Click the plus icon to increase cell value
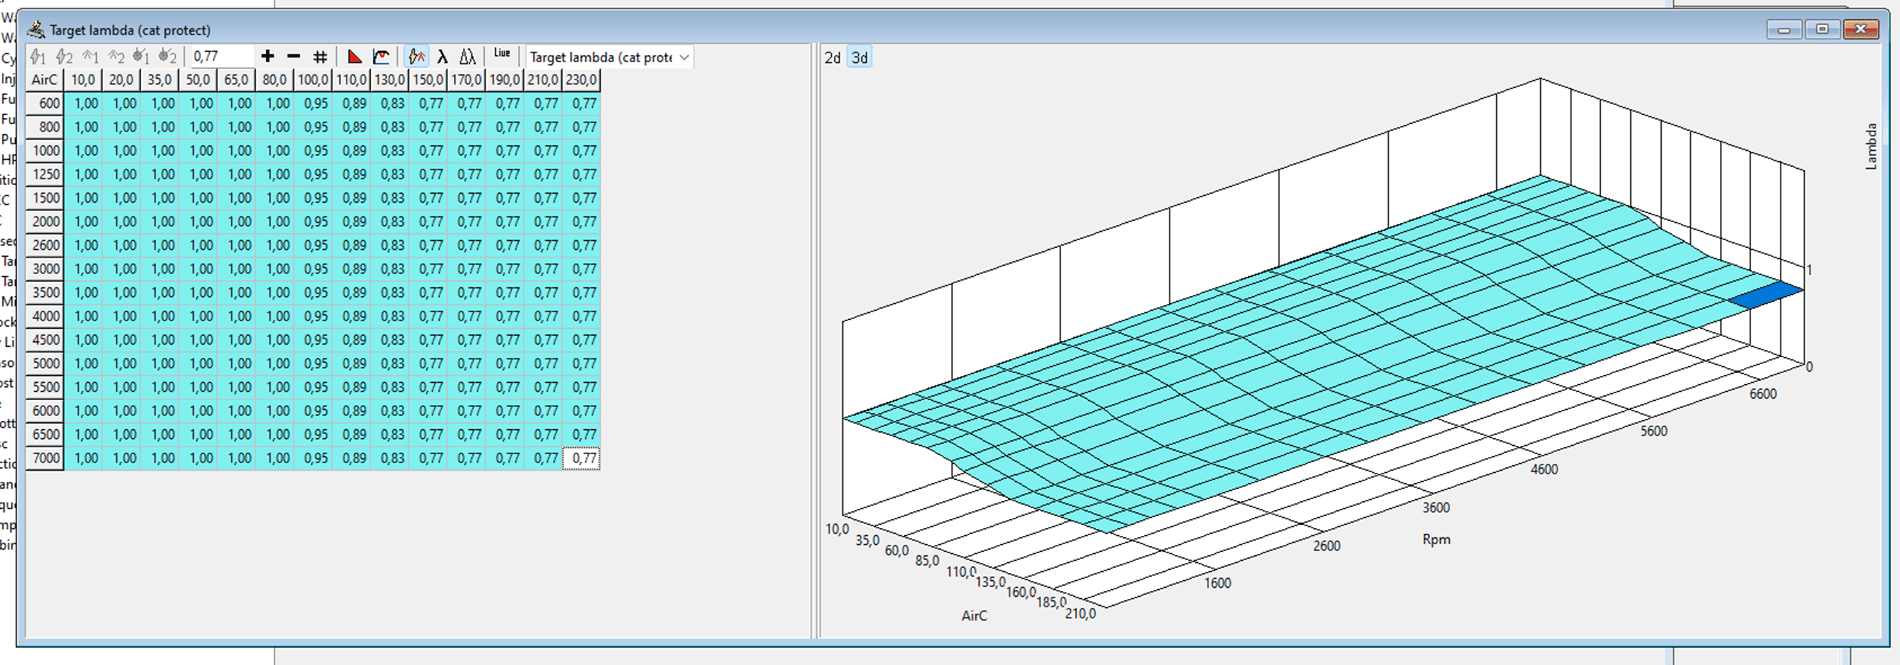The height and width of the screenshot is (665, 1900). (267, 57)
